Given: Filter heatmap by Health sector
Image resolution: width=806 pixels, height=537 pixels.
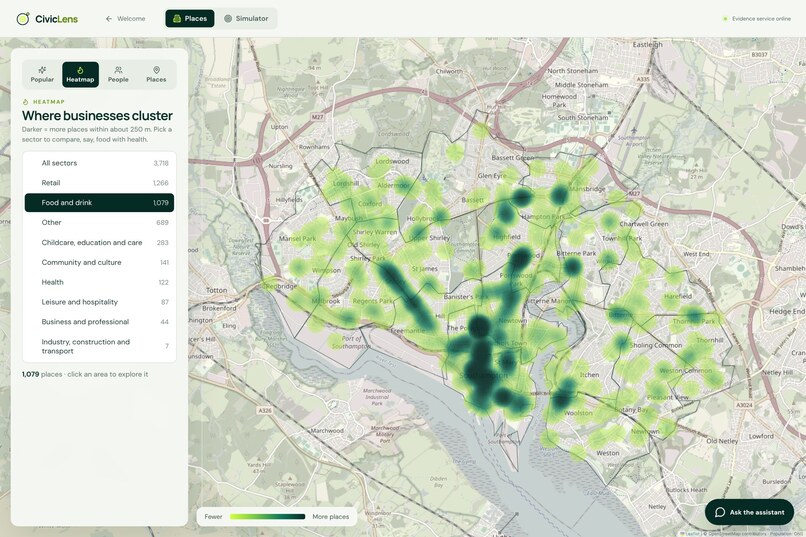Looking at the screenshot, I should click(x=99, y=282).
